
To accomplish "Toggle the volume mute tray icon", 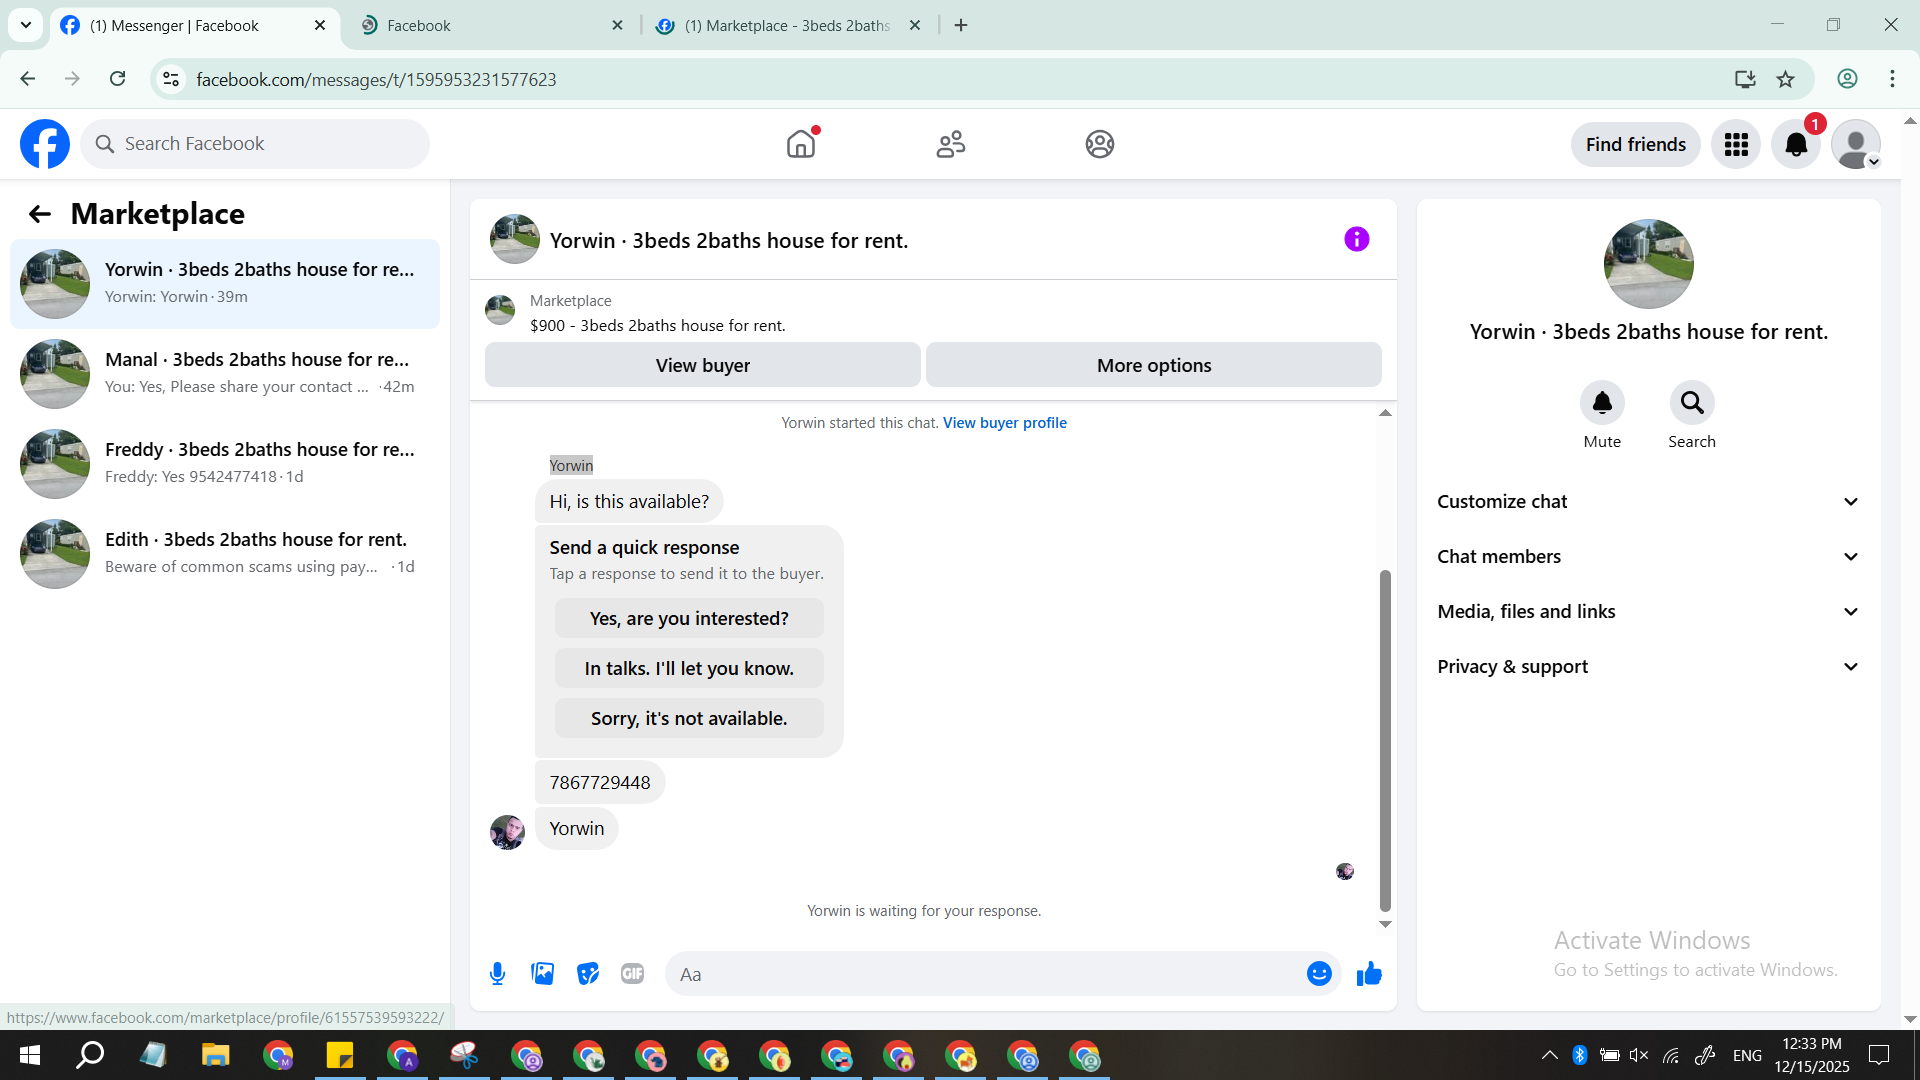I will click(x=1638, y=1055).
